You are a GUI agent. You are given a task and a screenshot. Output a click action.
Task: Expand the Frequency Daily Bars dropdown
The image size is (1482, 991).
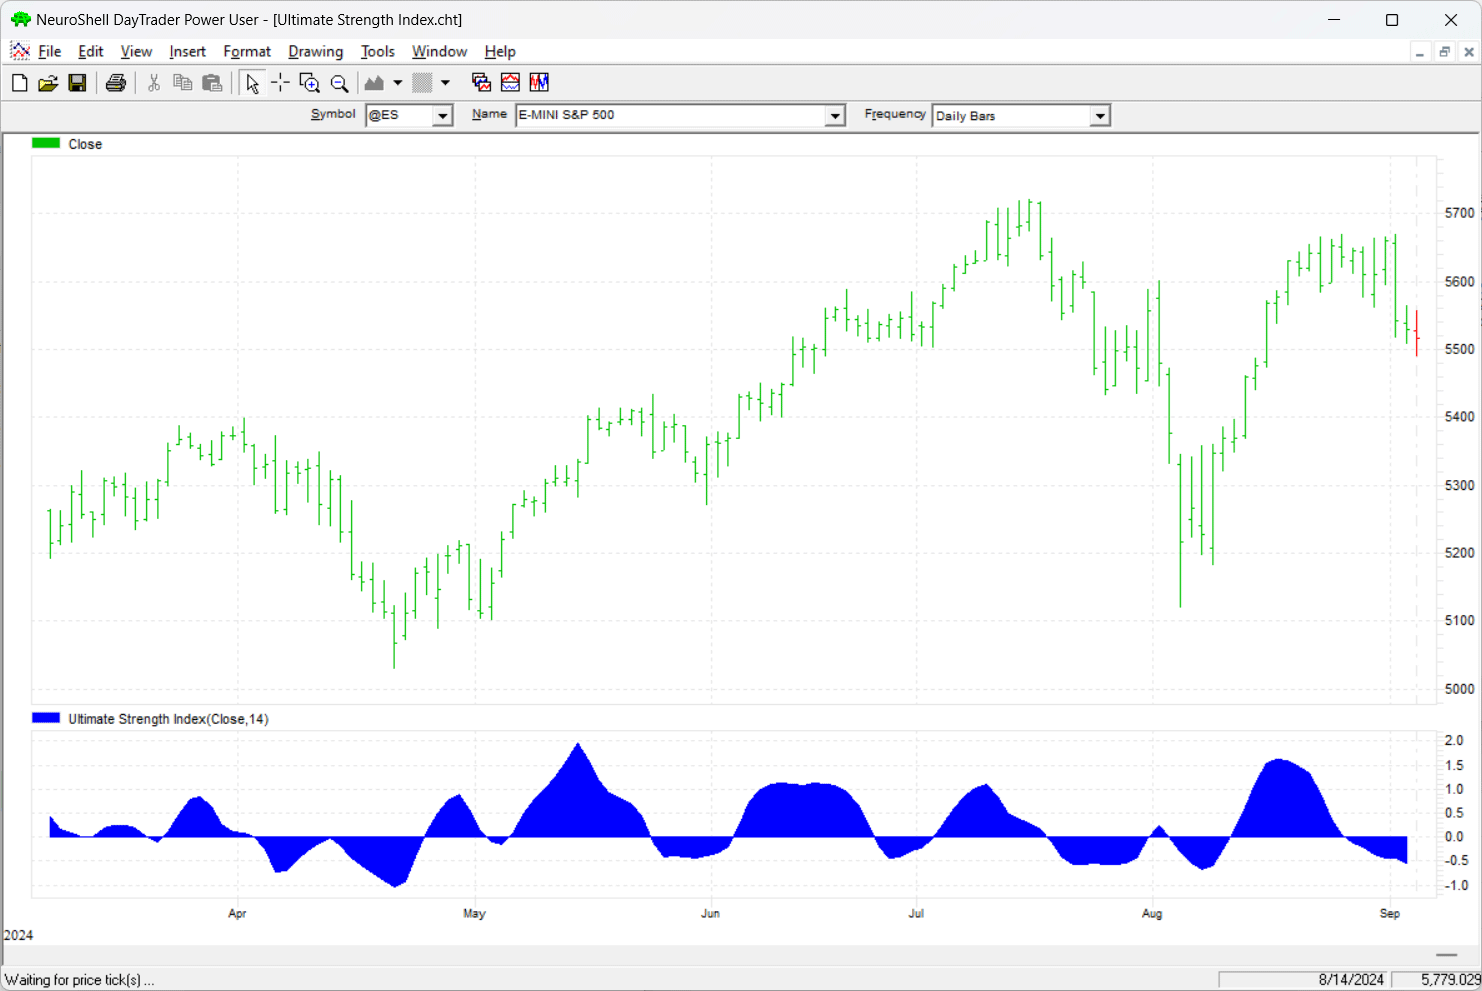point(1100,116)
